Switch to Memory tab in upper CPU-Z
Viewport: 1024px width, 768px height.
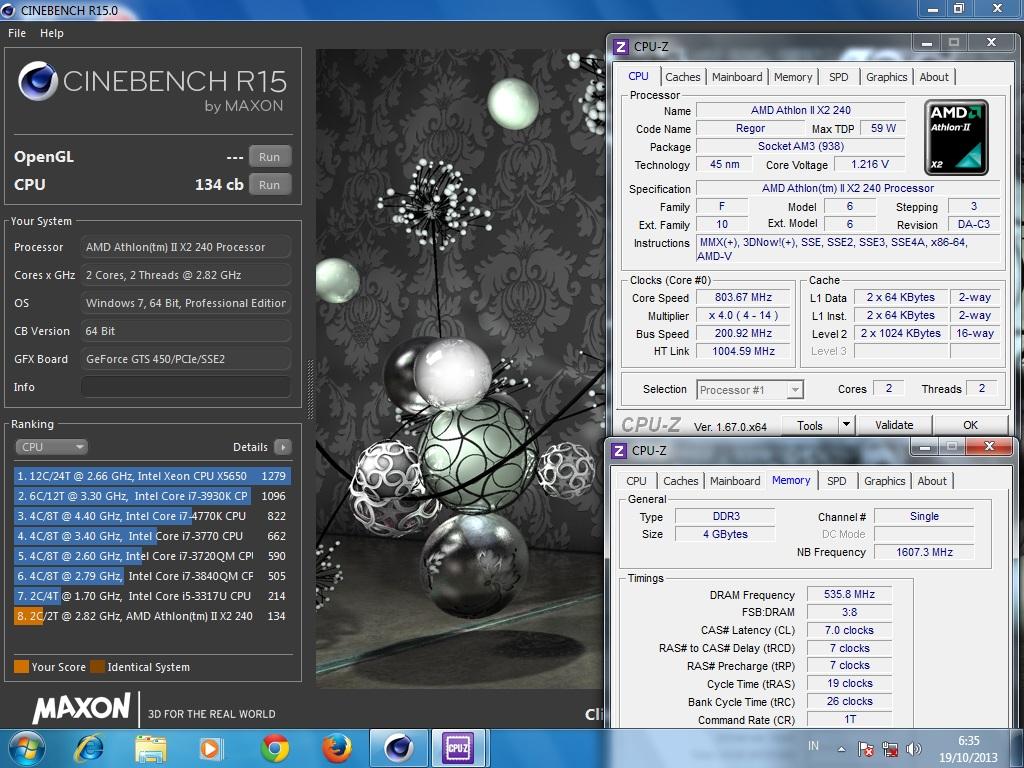point(793,76)
